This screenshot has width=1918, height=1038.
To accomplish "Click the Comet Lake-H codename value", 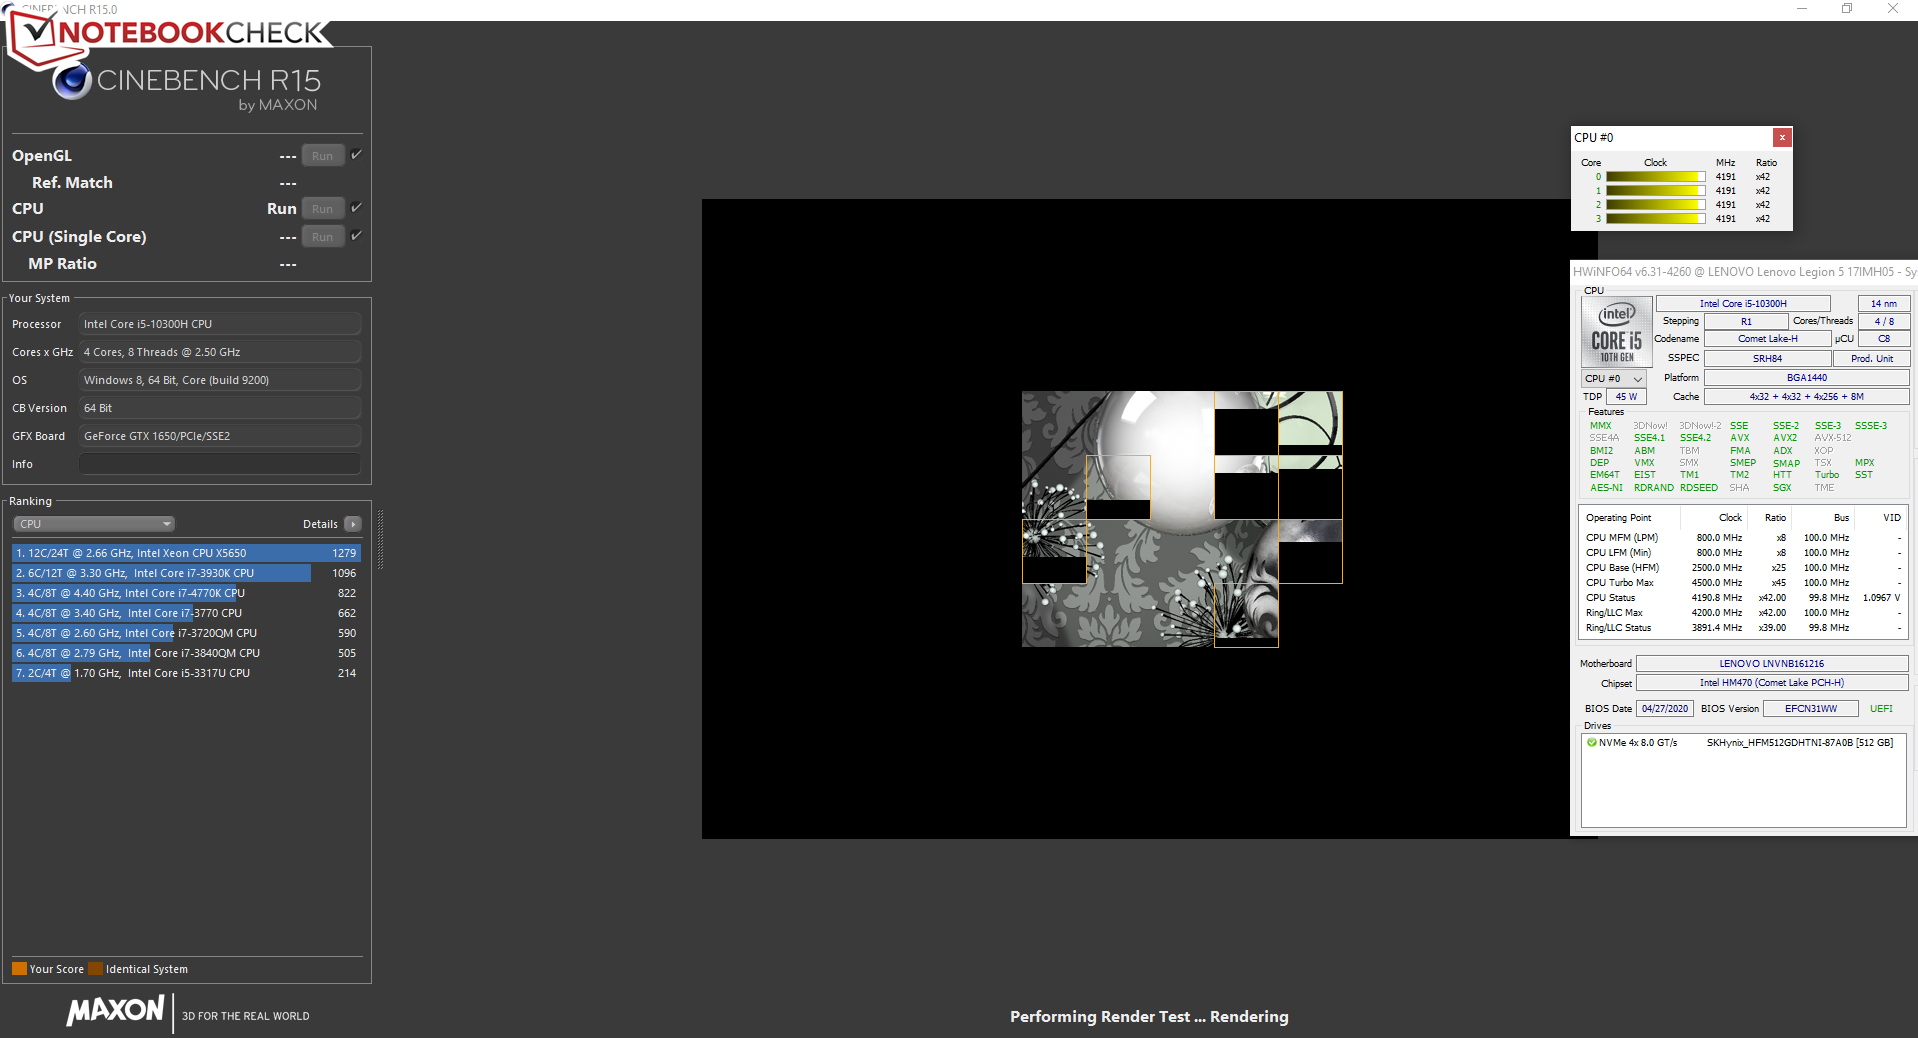I will click(x=1768, y=339).
